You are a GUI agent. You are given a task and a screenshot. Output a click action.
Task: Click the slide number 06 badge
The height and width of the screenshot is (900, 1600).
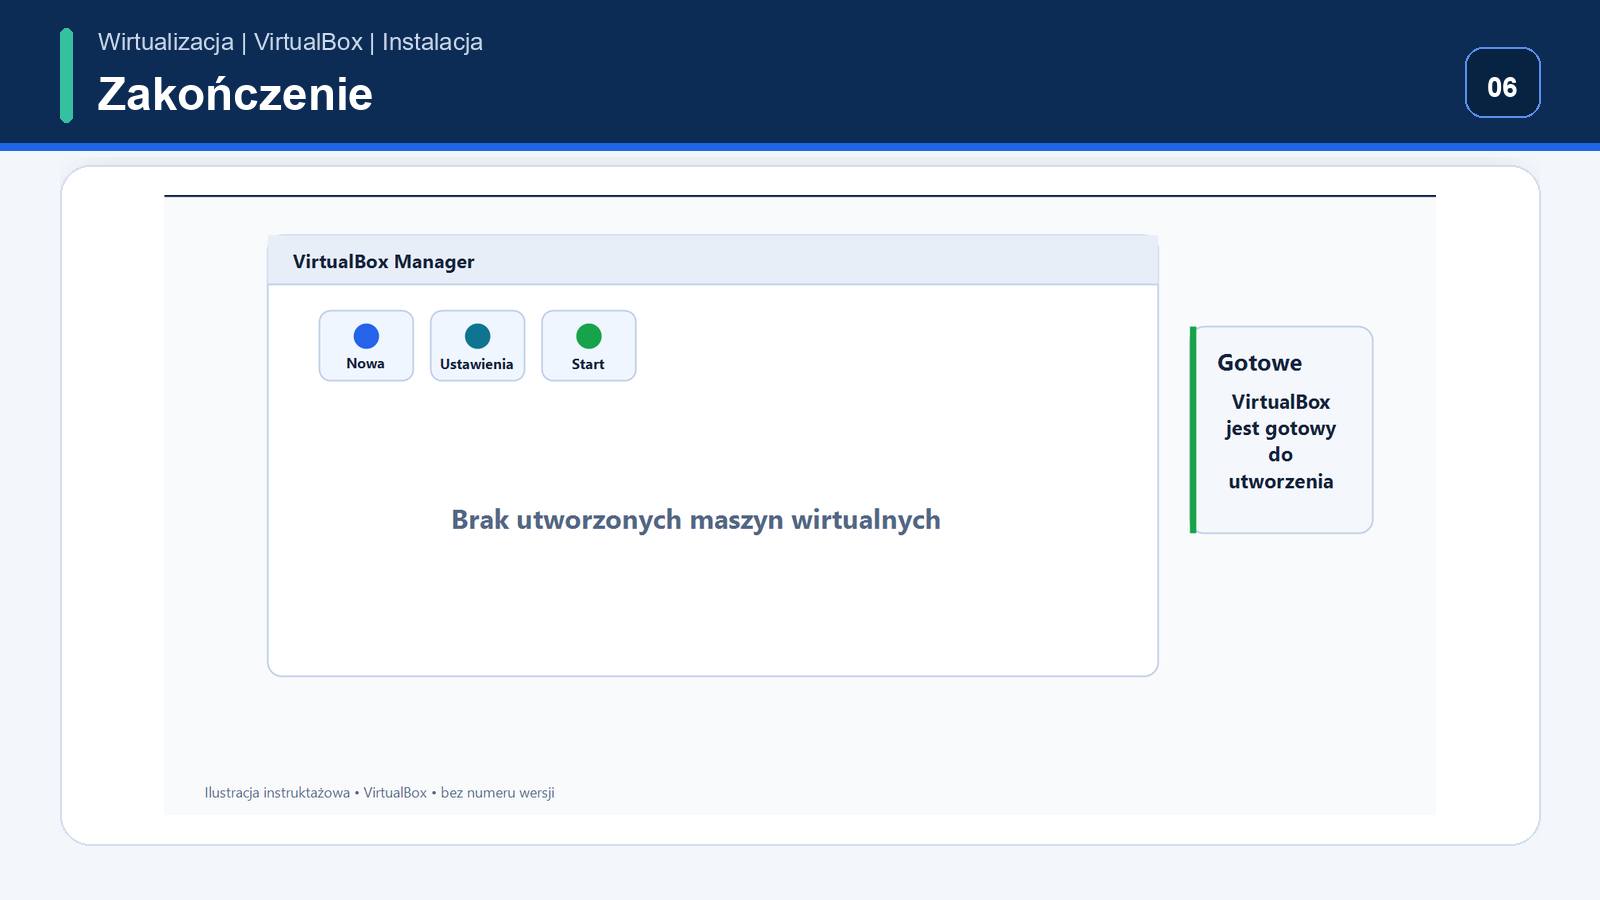click(1502, 83)
